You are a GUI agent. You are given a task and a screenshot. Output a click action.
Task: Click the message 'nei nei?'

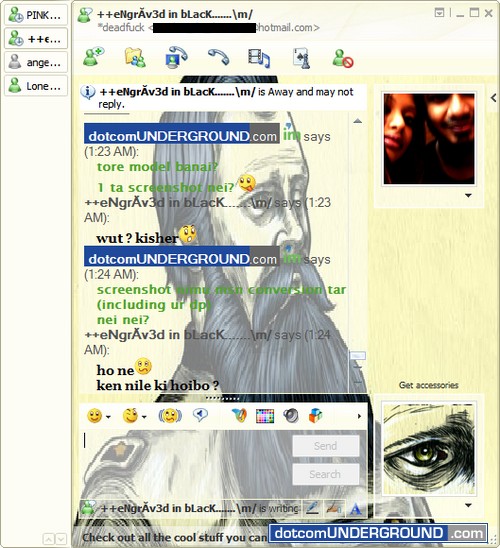click(123, 320)
